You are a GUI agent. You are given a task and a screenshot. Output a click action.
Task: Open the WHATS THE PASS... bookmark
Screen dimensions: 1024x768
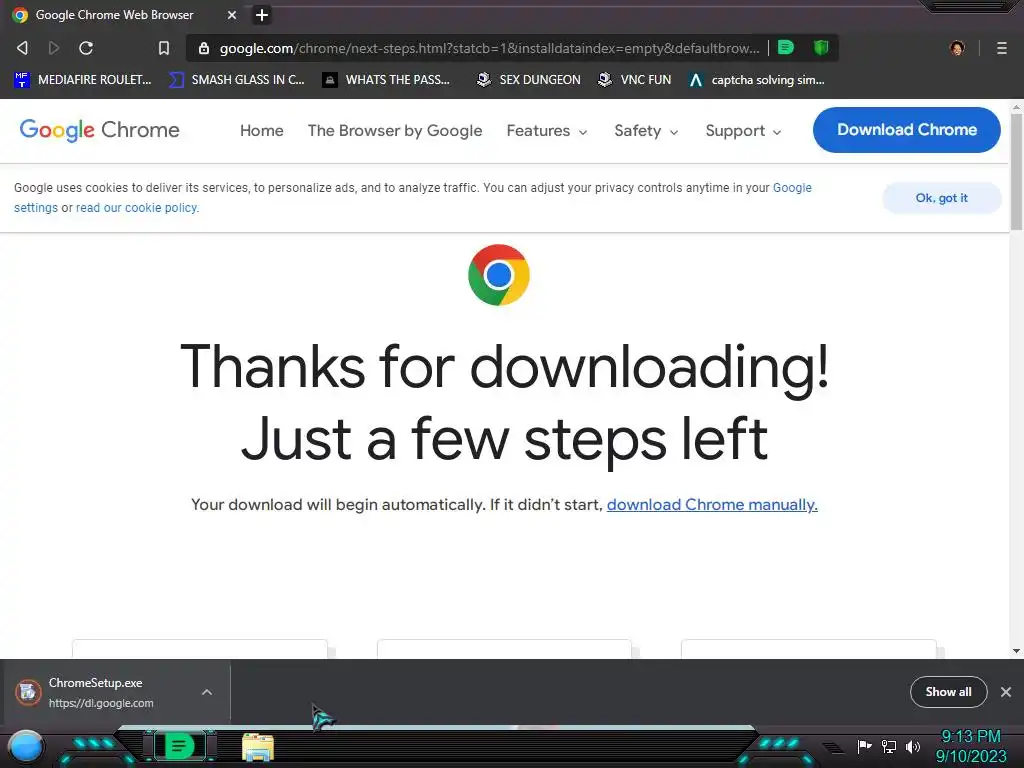coord(387,80)
